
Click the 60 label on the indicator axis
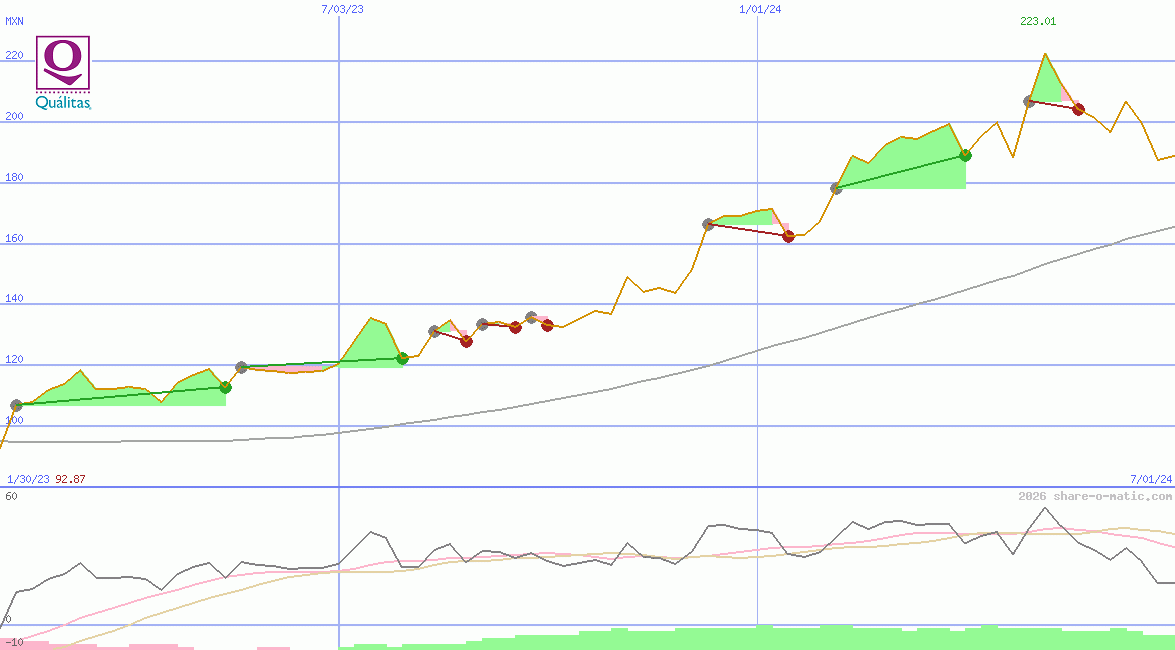(11, 496)
